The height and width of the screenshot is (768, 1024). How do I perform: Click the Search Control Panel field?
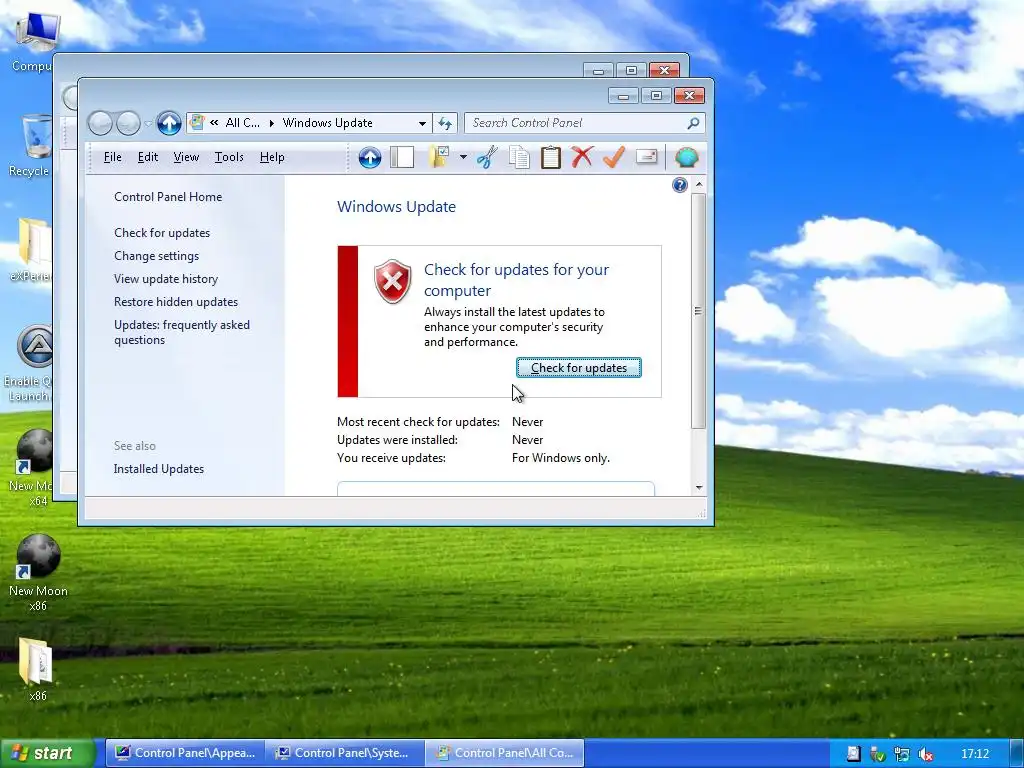584,123
